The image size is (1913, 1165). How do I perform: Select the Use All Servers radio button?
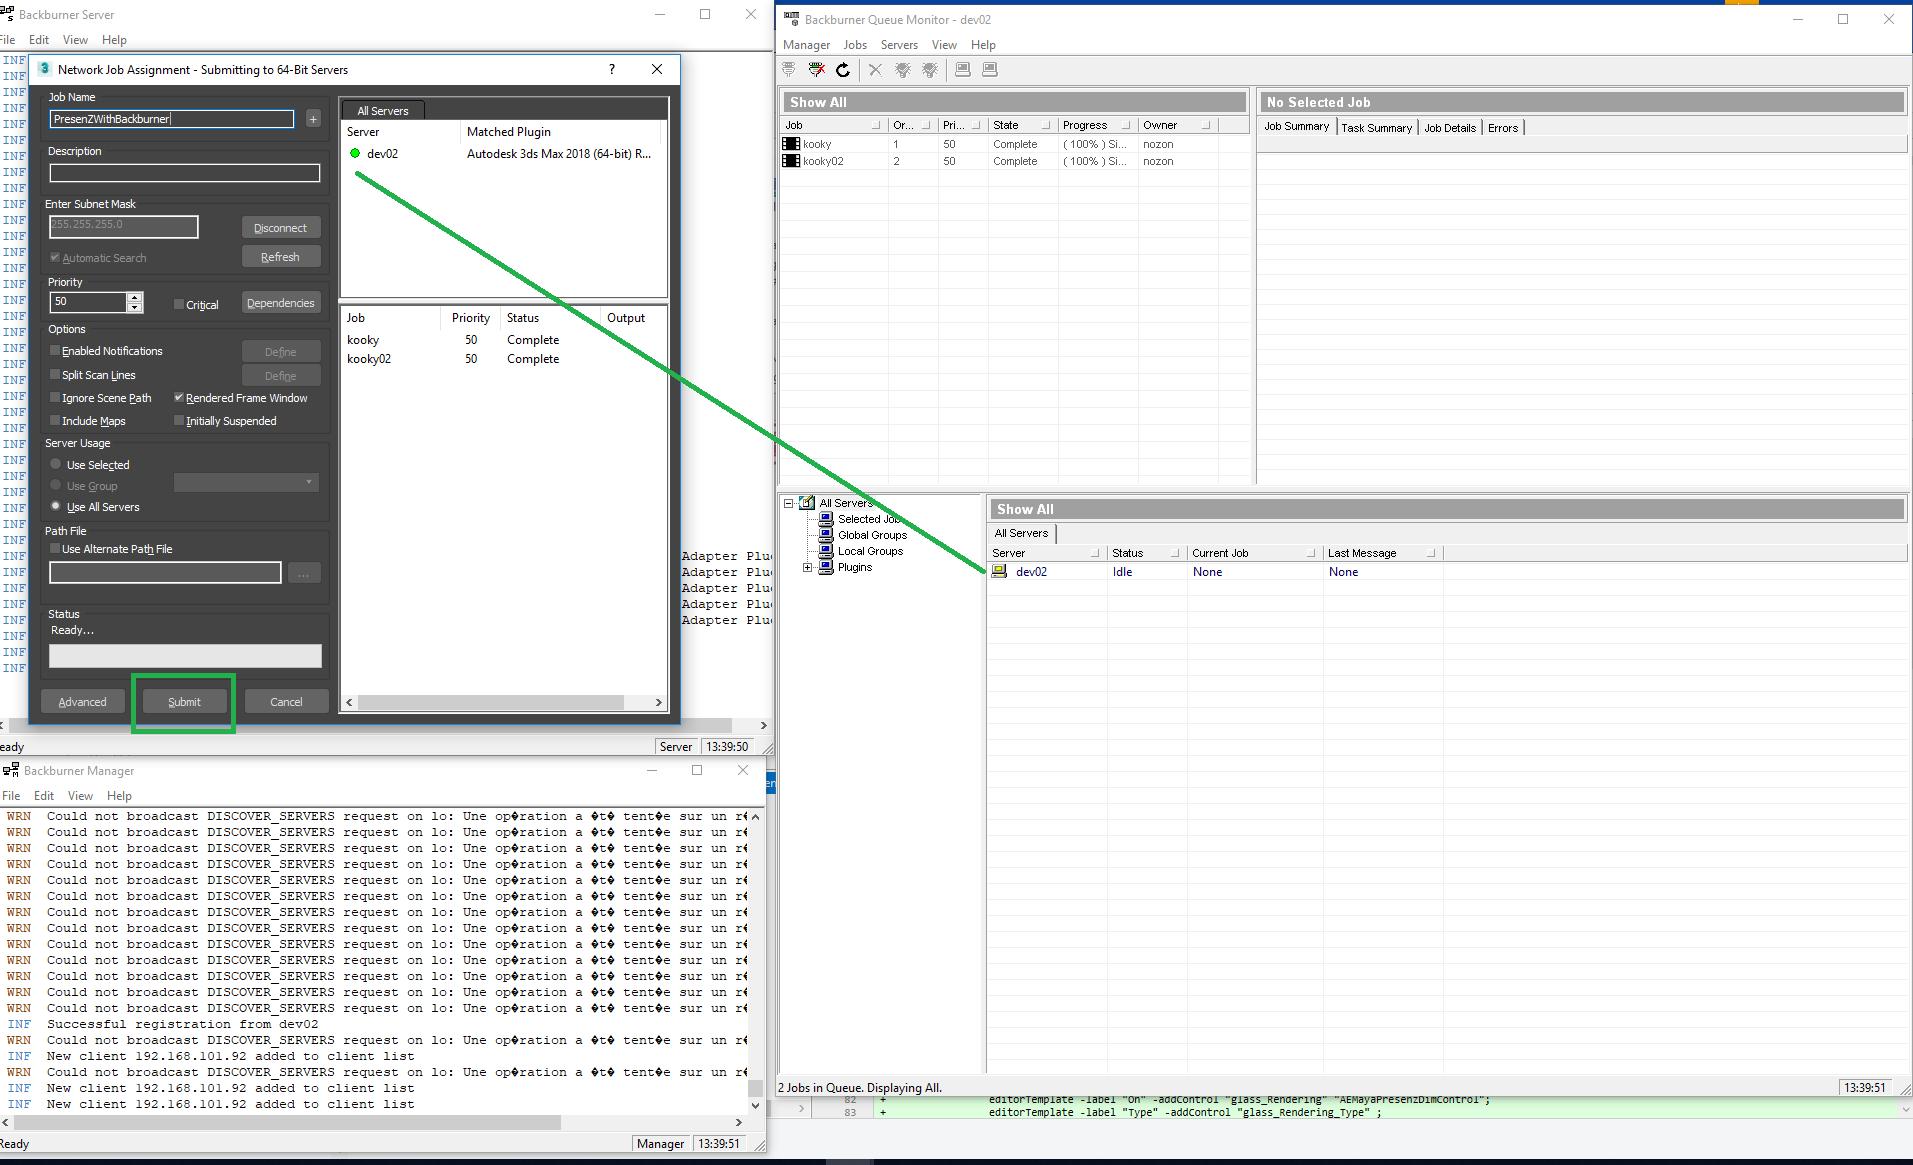tap(56, 506)
